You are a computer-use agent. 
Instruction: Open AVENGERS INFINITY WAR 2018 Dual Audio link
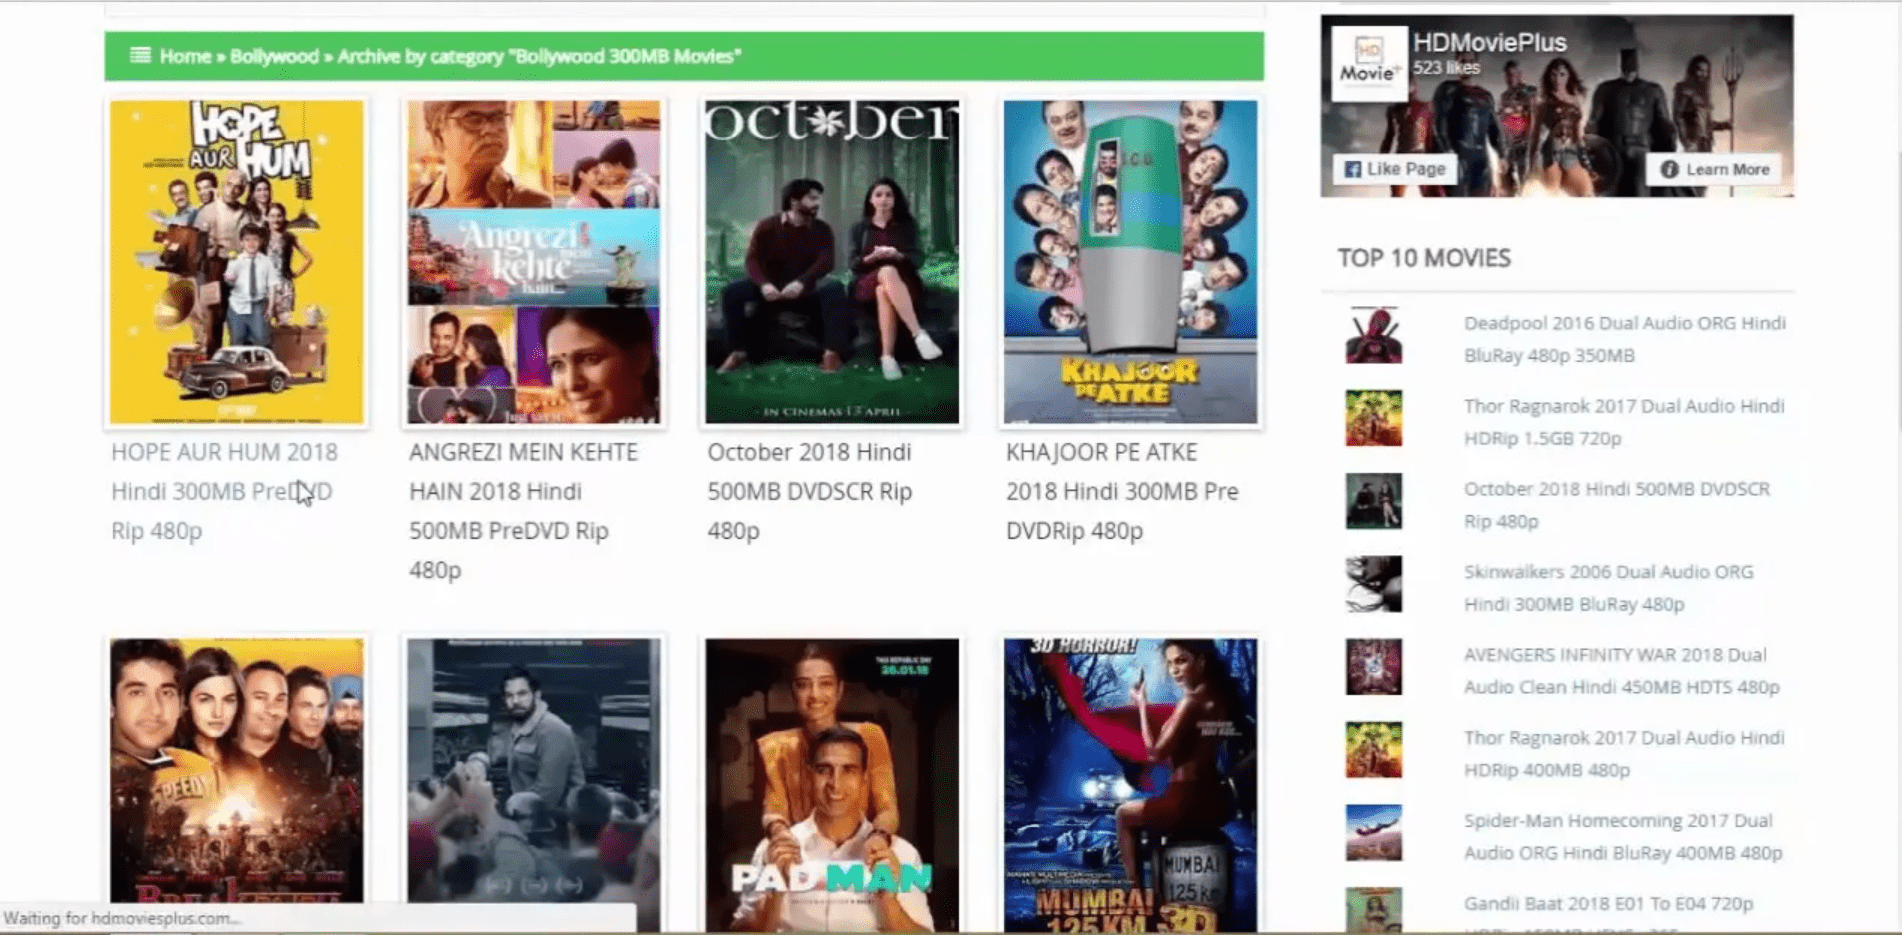pyautogui.click(x=1621, y=671)
